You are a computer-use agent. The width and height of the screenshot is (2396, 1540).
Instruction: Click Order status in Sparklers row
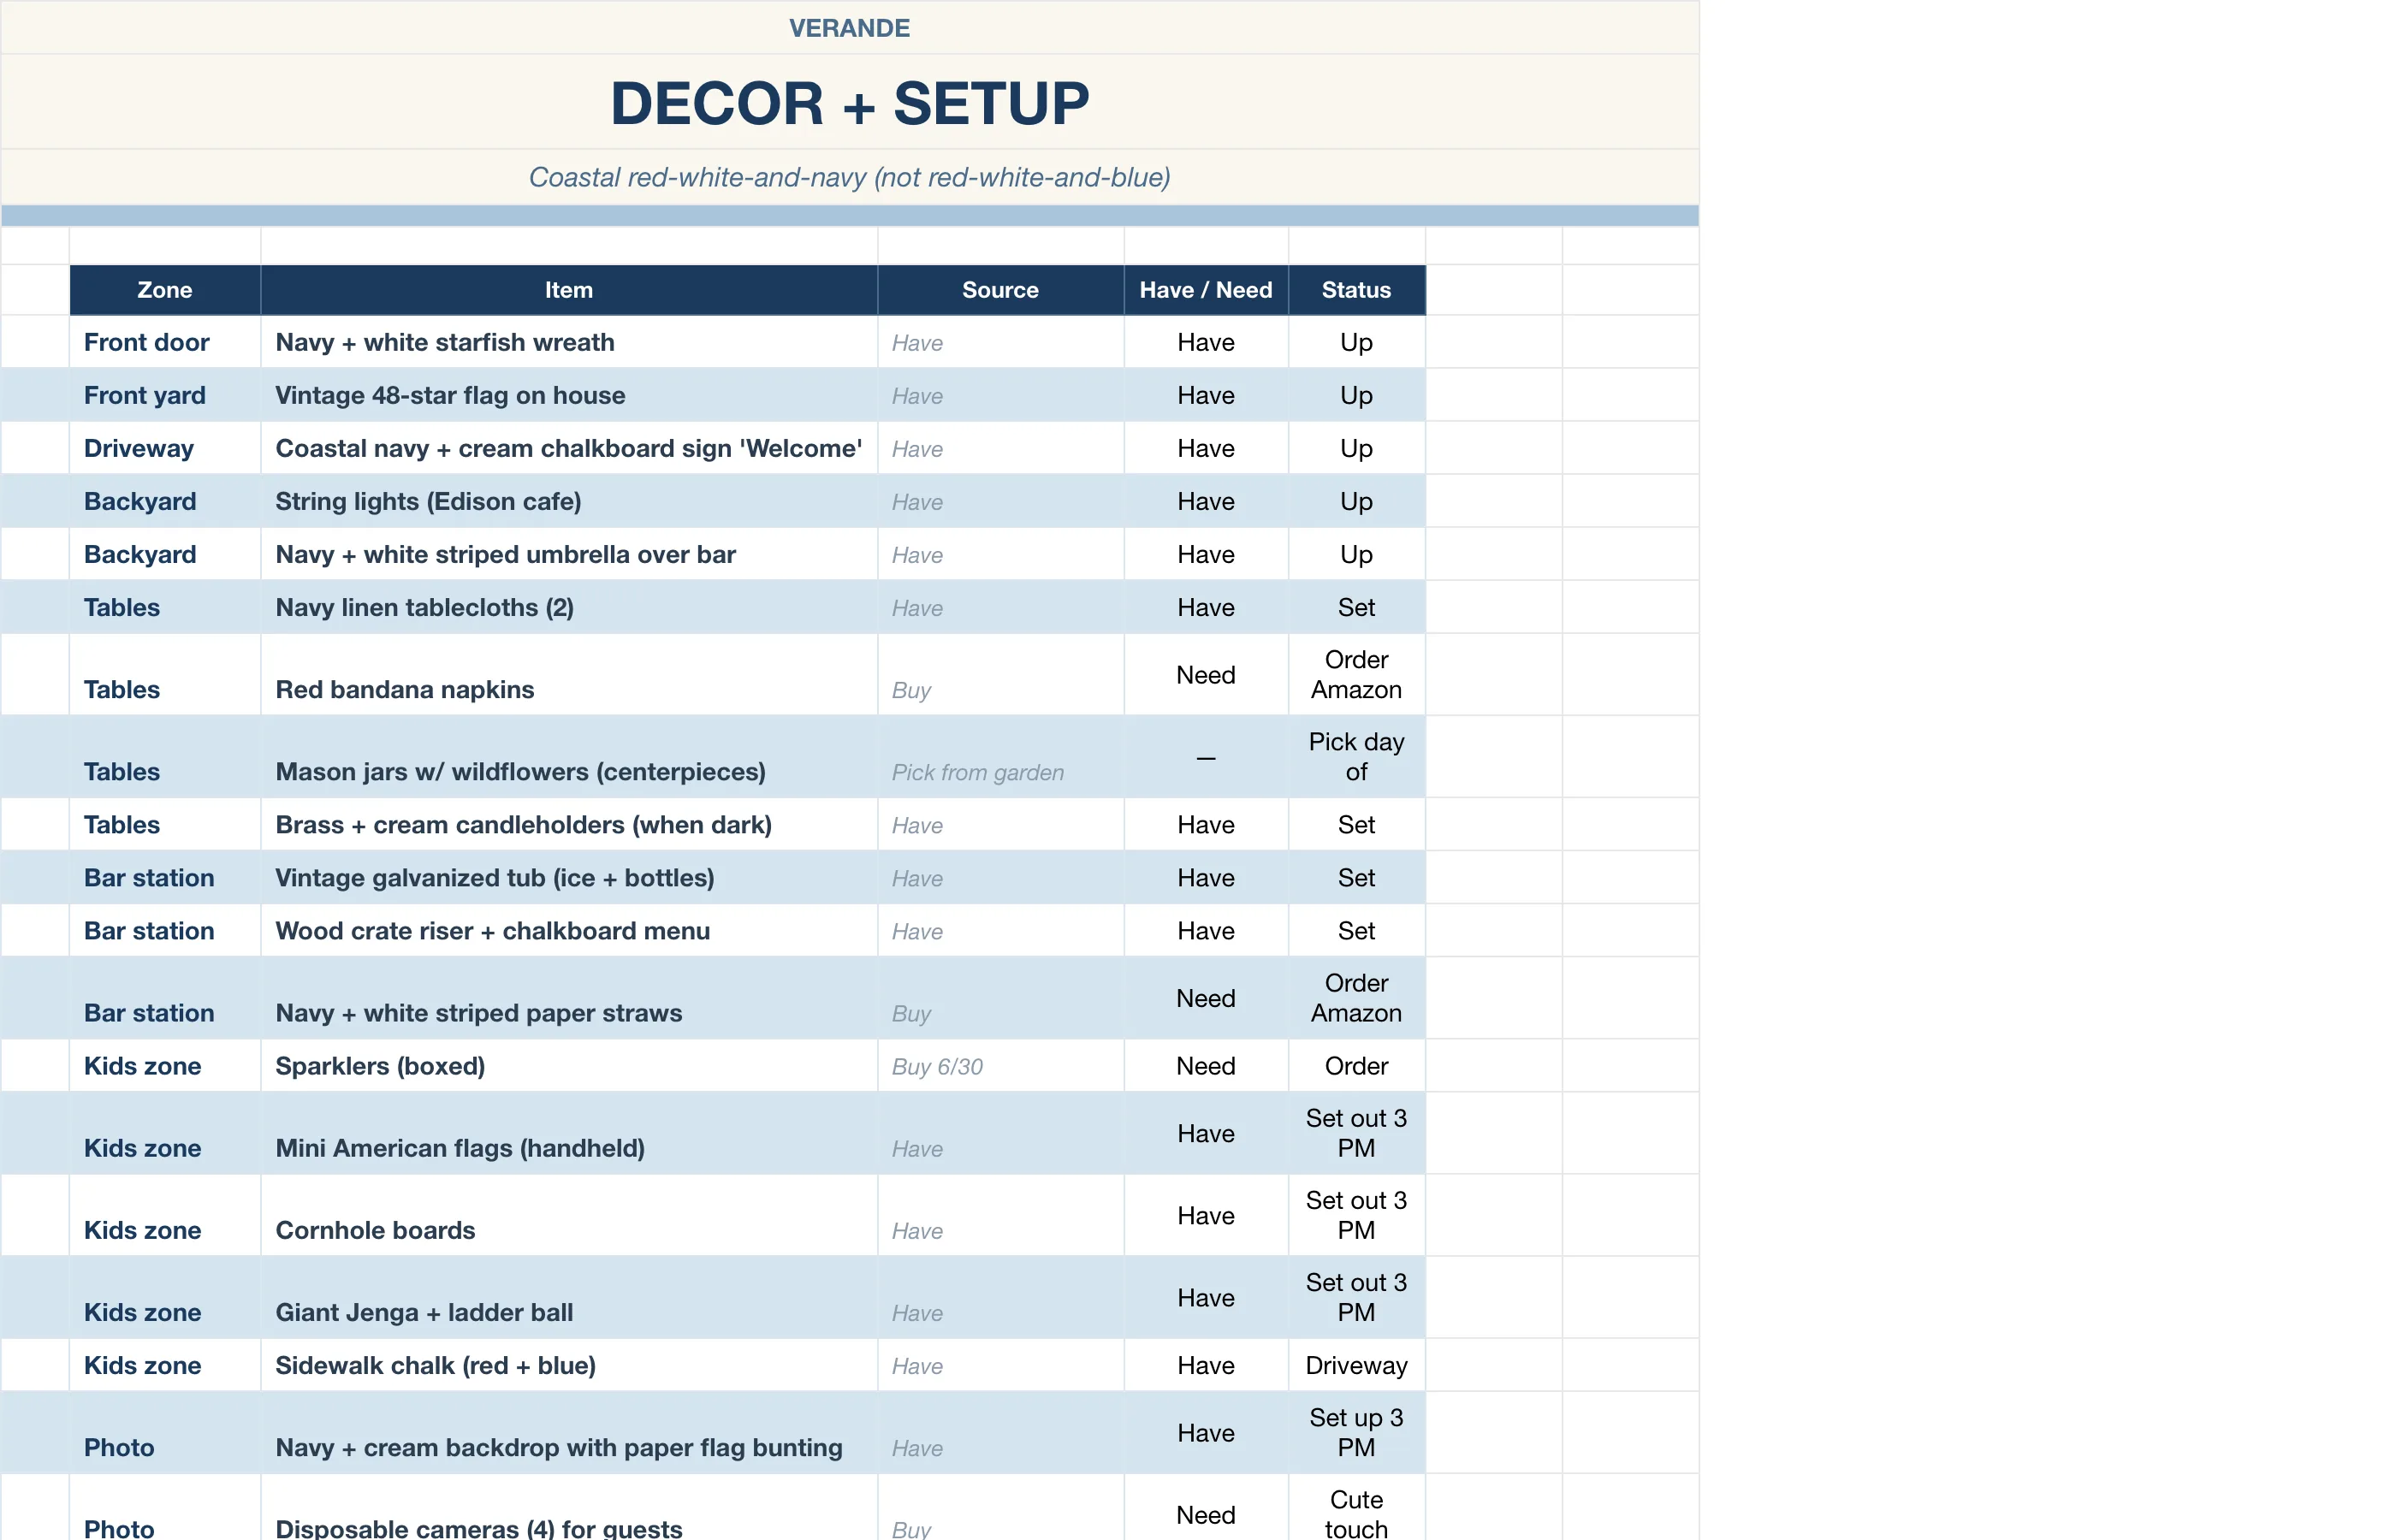coord(1356,1065)
